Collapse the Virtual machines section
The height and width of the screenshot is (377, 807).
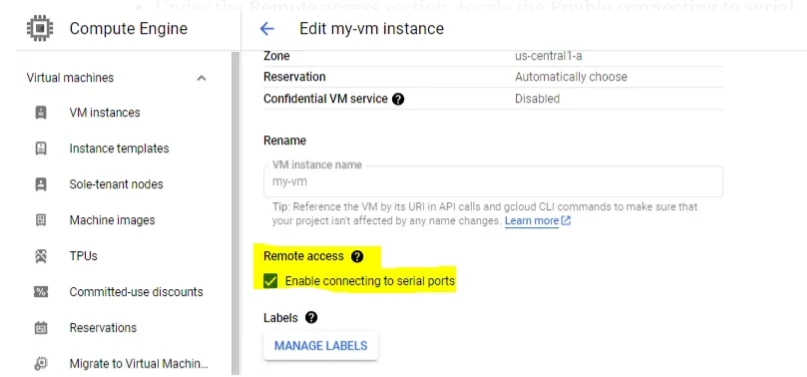click(x=202, y=78)
